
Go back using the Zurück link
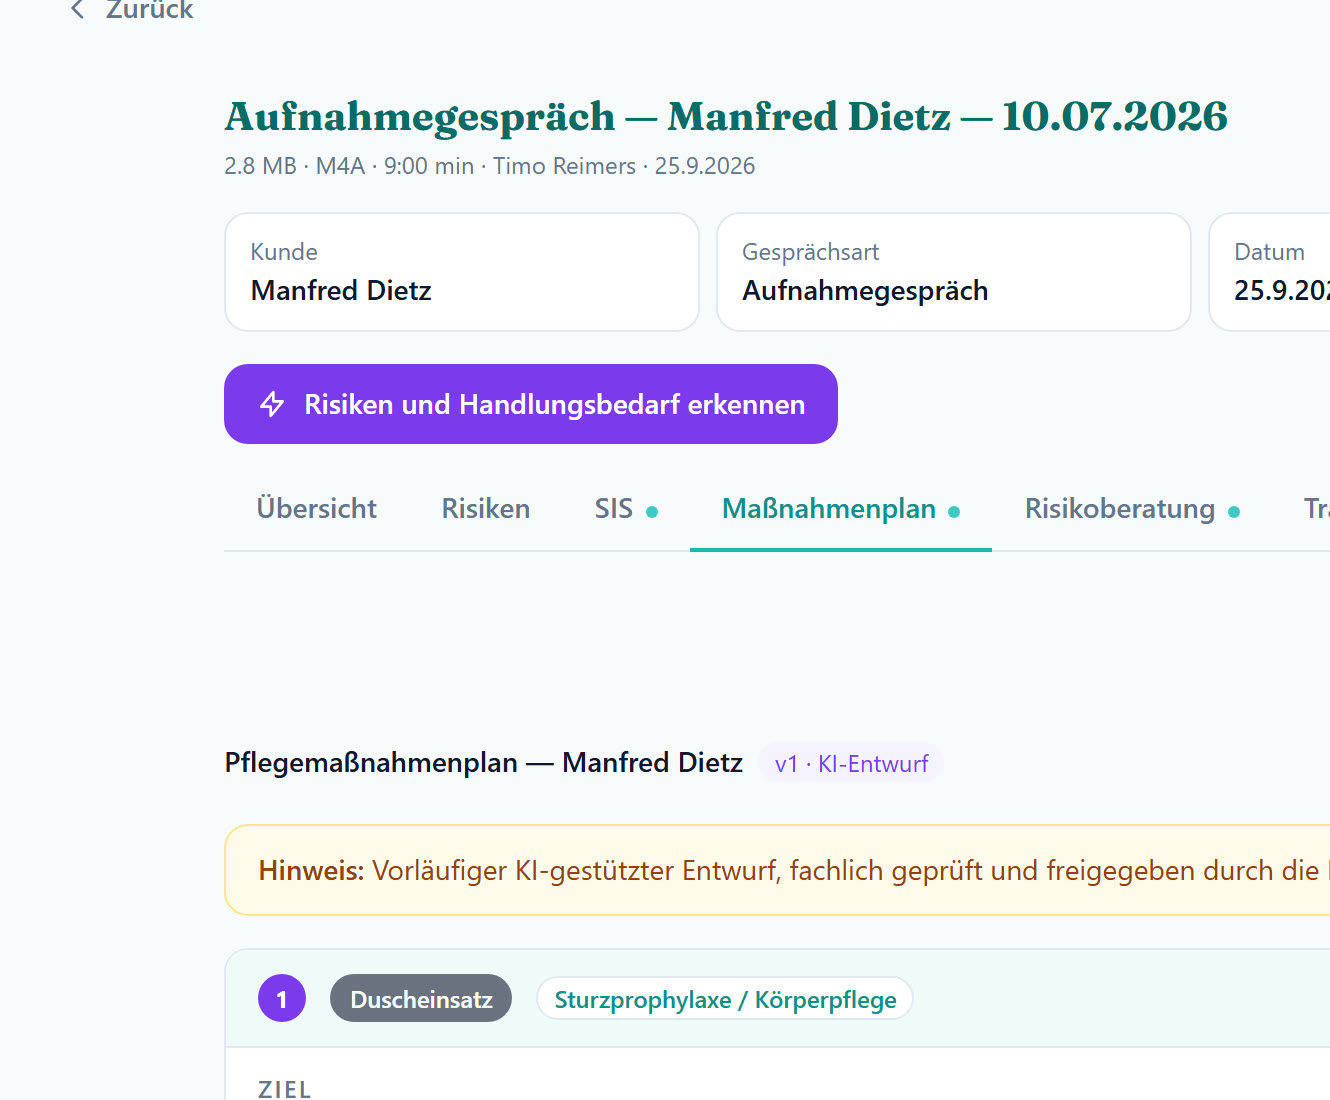pos(131,10)
